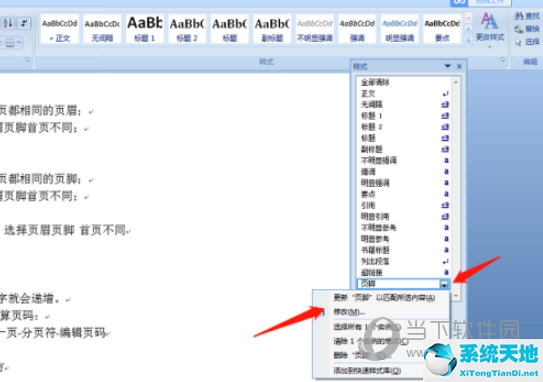Open the 选择 (Select) dropdown in the editing group
The image size is (543, 382).
click(527, 42)
